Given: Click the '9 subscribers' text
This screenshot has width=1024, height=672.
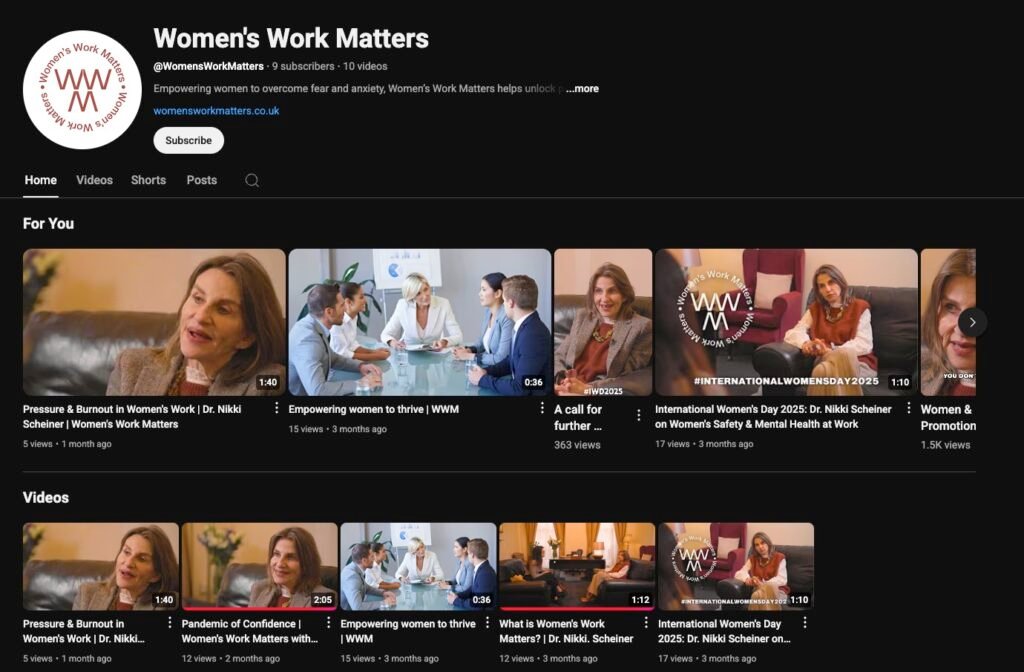Looking at the screenshot, I should click(x=303, y=67).
